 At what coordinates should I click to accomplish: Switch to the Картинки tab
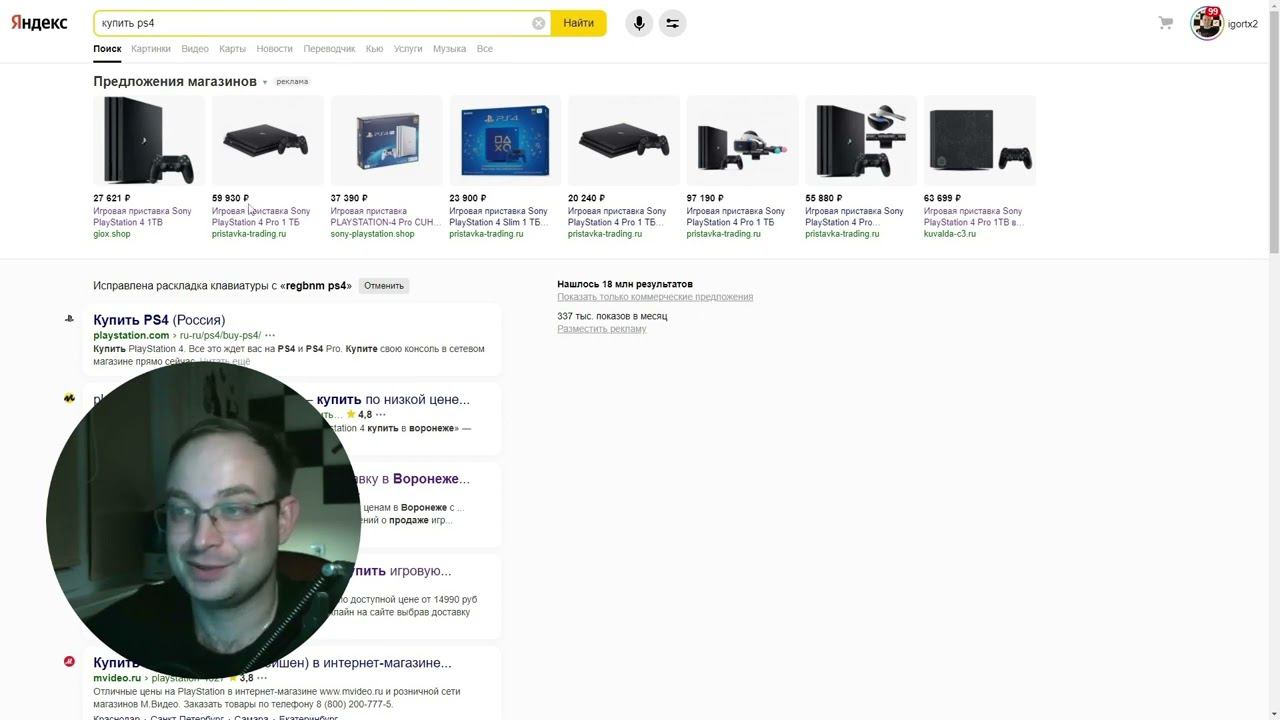[151, 49]
